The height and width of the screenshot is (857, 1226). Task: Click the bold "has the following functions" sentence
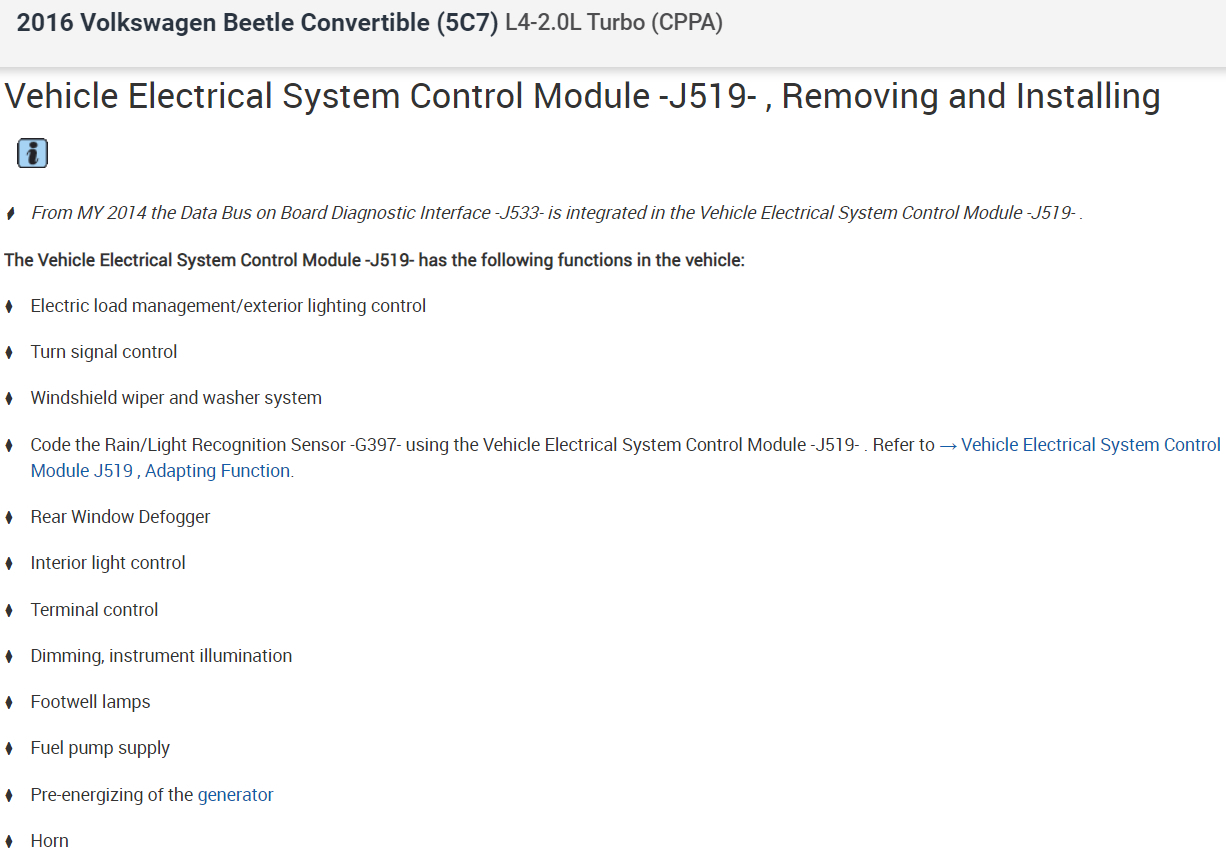coord(375,260)
